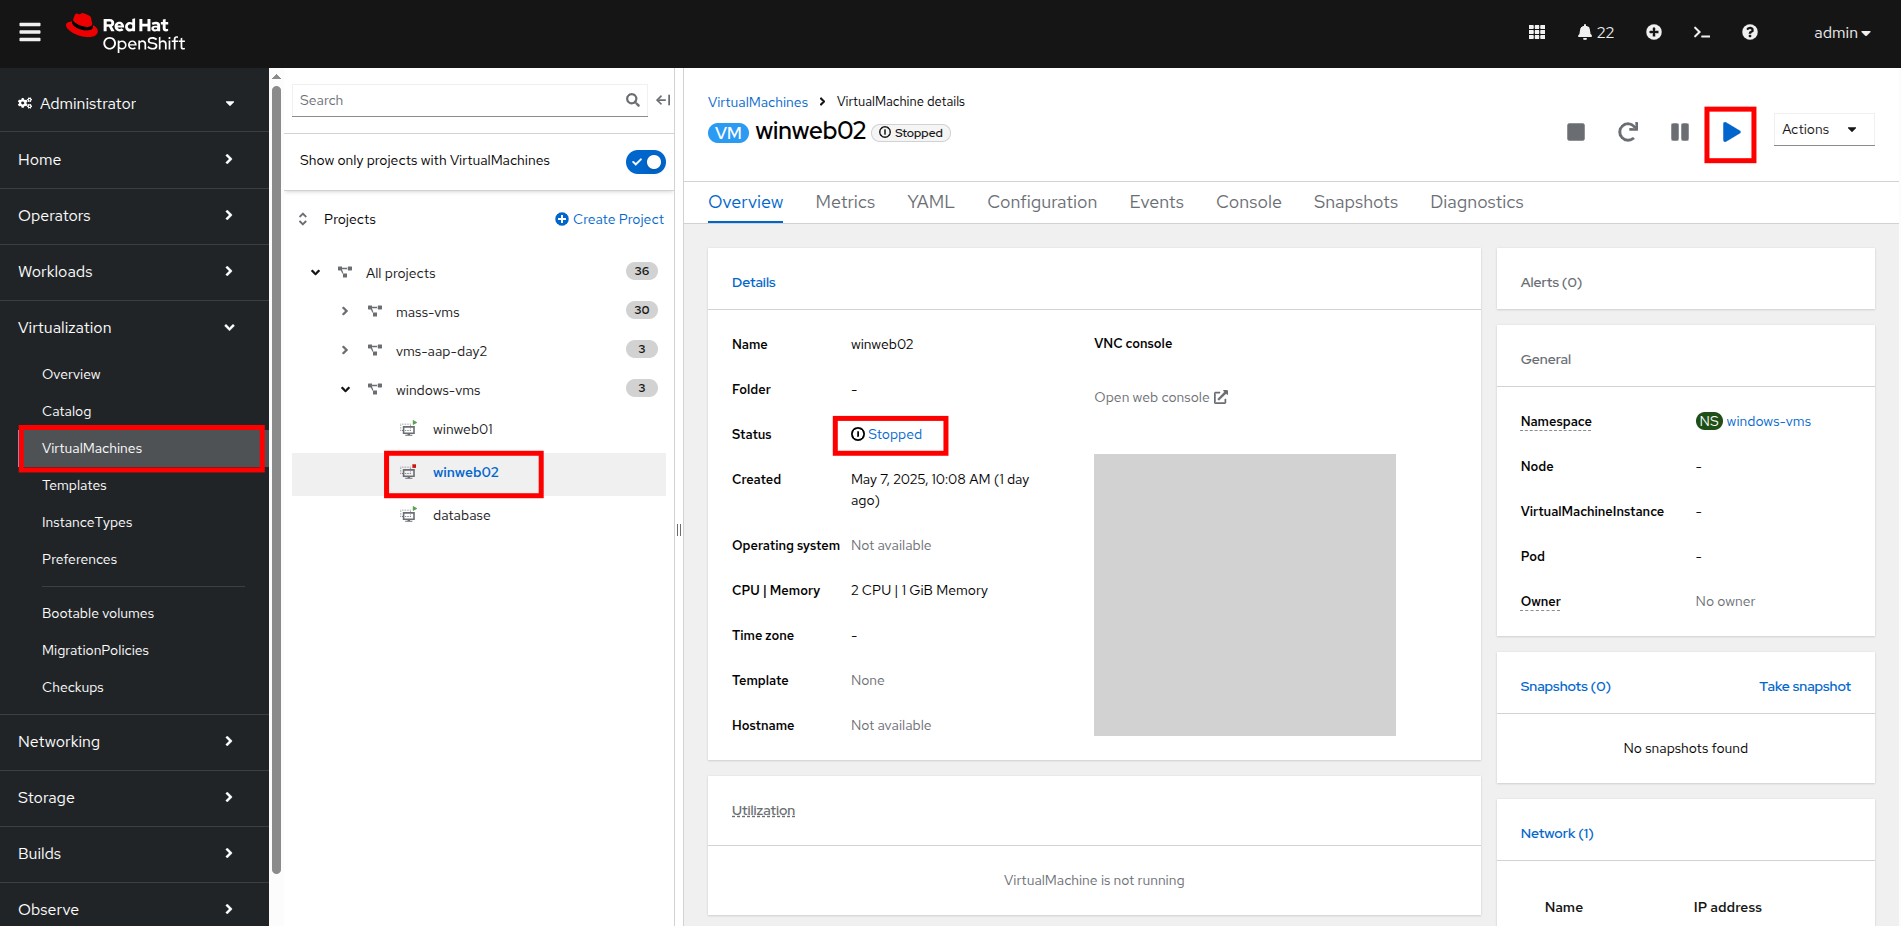Pause the virtual machine
Image resolution: width=1901 pixels, height=926 pixels.
pyautogui.click(x=1679, y=132)
